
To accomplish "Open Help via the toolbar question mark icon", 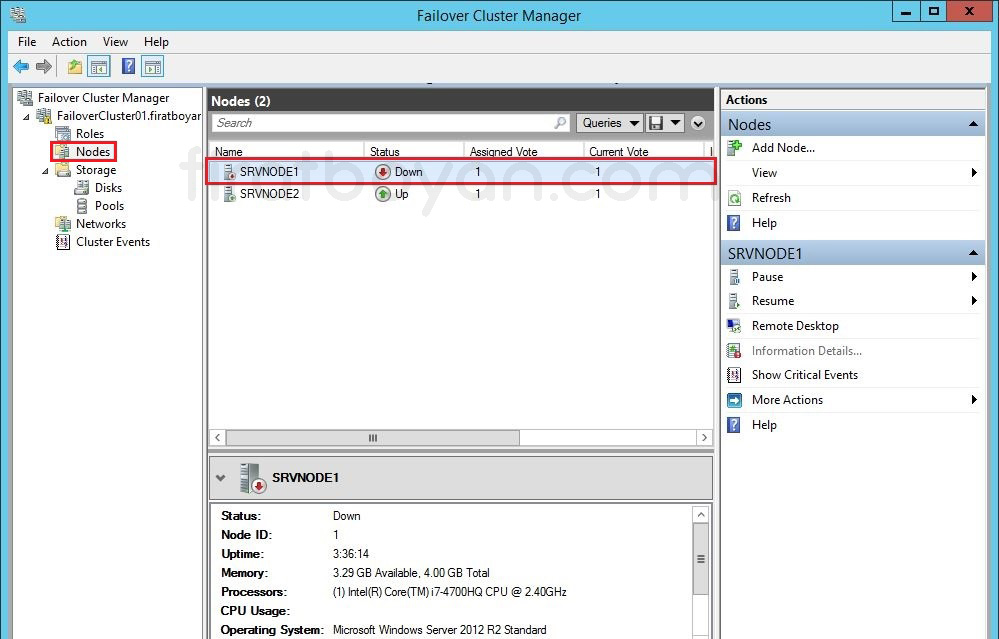I will (x=128, y=66).
